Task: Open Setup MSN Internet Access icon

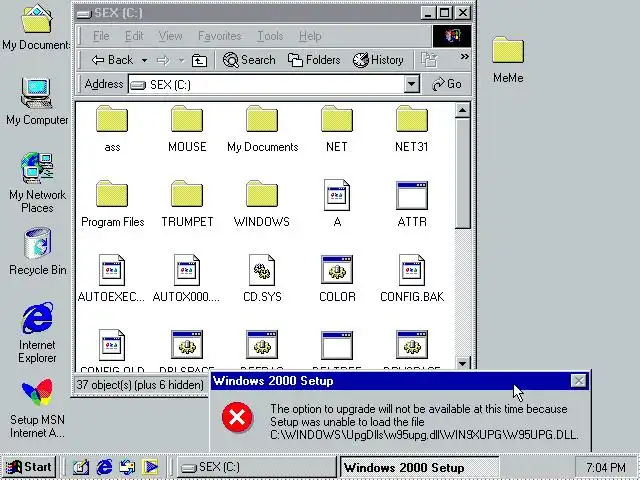Action: (37, 408)
